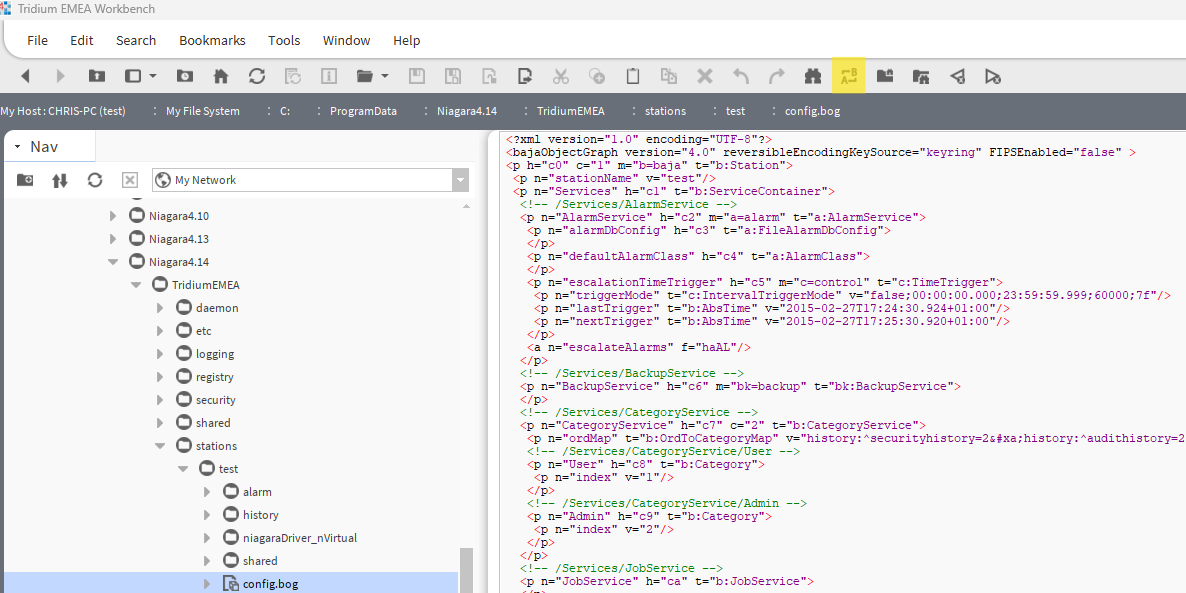This screenshot has width=1186, height=593.
Task: Collapse the Nav side bar header arrow
Action: (17, 147)
